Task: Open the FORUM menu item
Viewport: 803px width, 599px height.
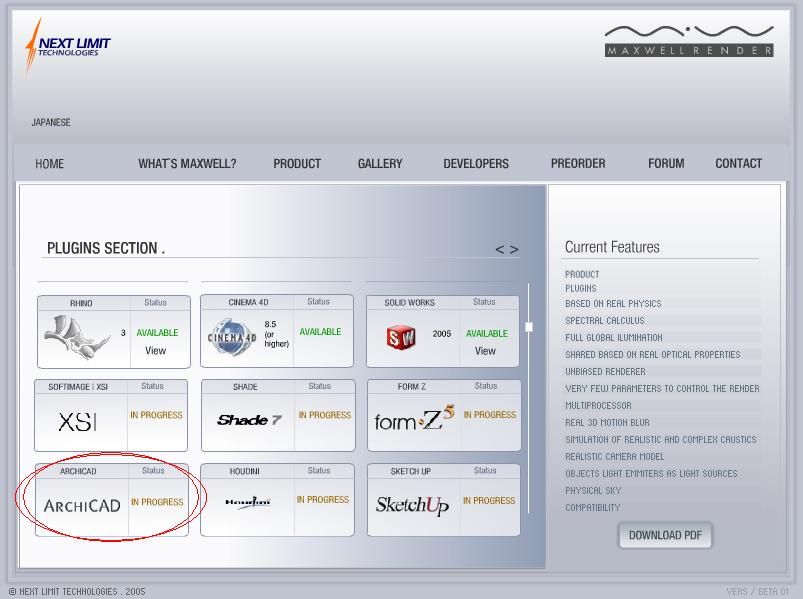Action: [x=666, y=164]
